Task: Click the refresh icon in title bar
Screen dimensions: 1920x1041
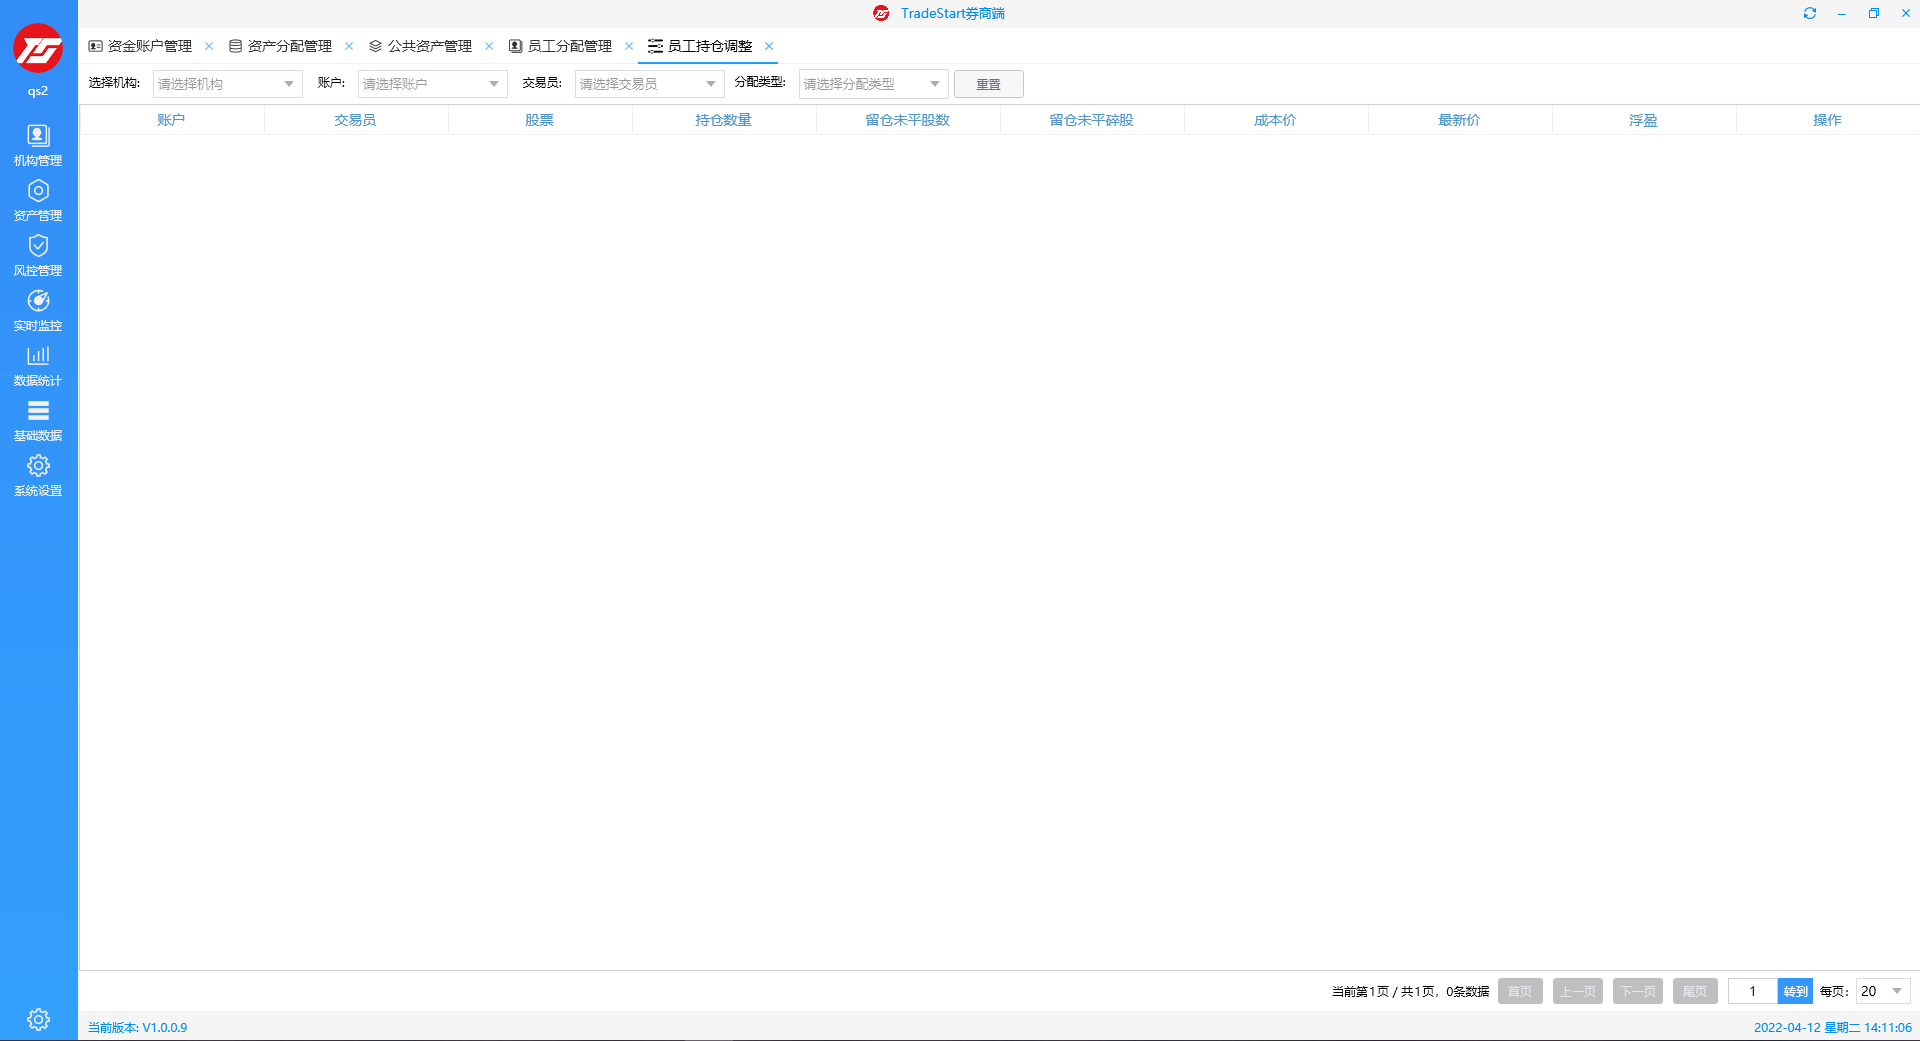Action: pos(1809,13)
